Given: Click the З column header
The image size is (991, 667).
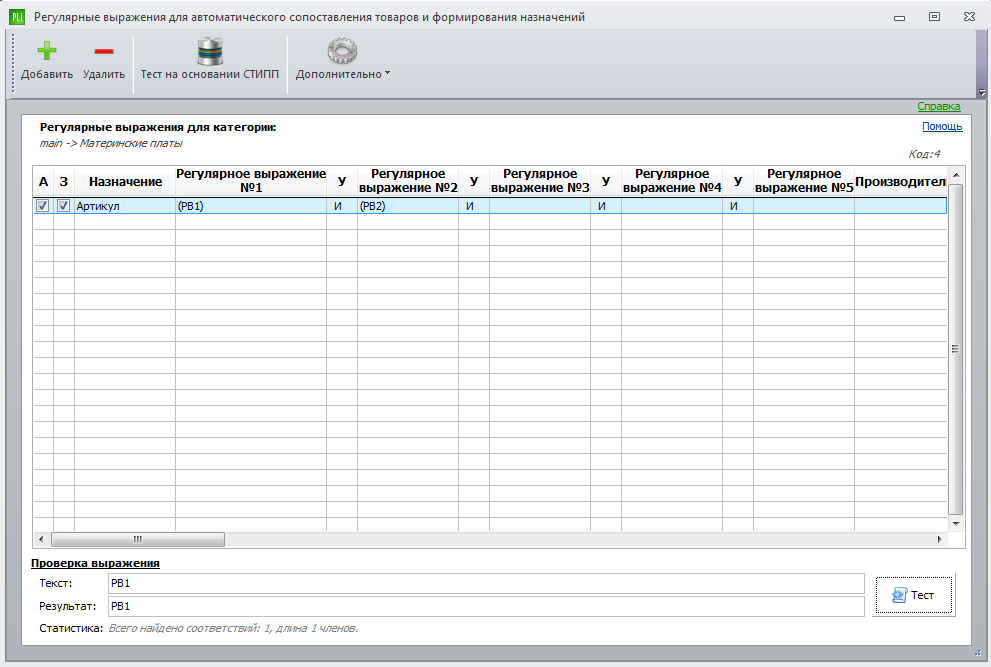Looking at the screenshot, I should 63,181.
